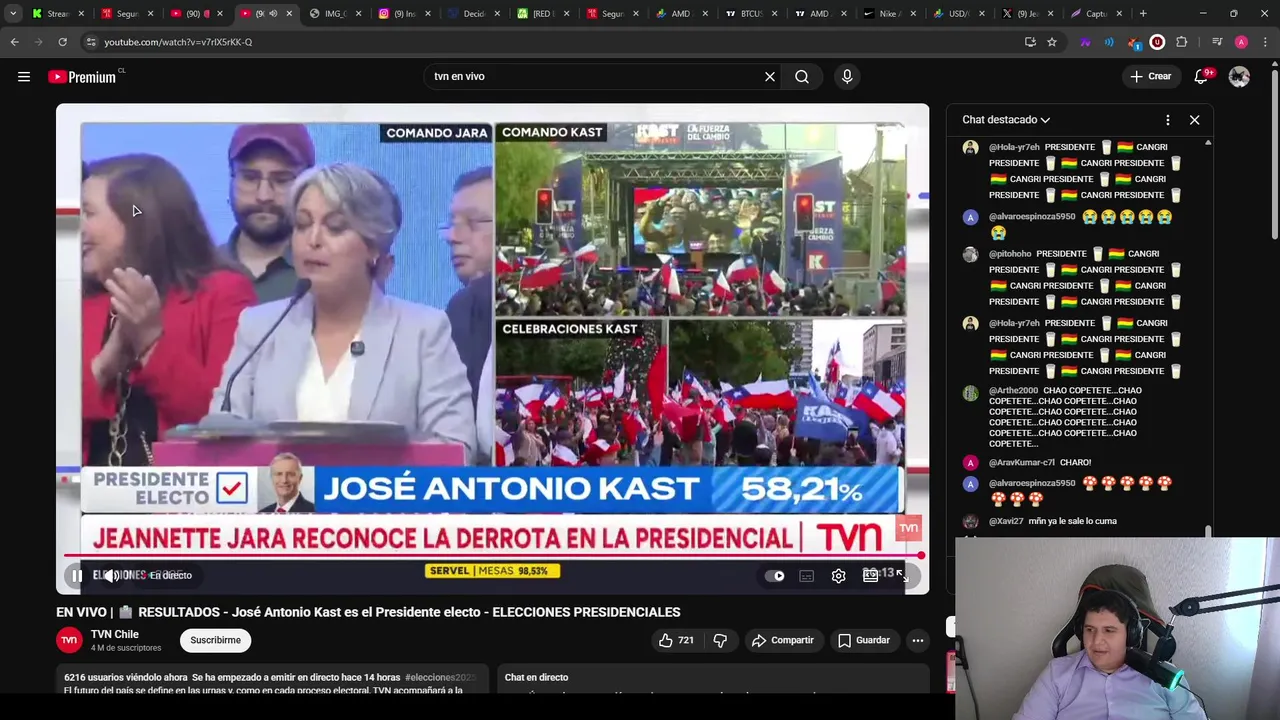Open player settings gear
This screenshot has height=720, width=1280.
click(838, 575)
